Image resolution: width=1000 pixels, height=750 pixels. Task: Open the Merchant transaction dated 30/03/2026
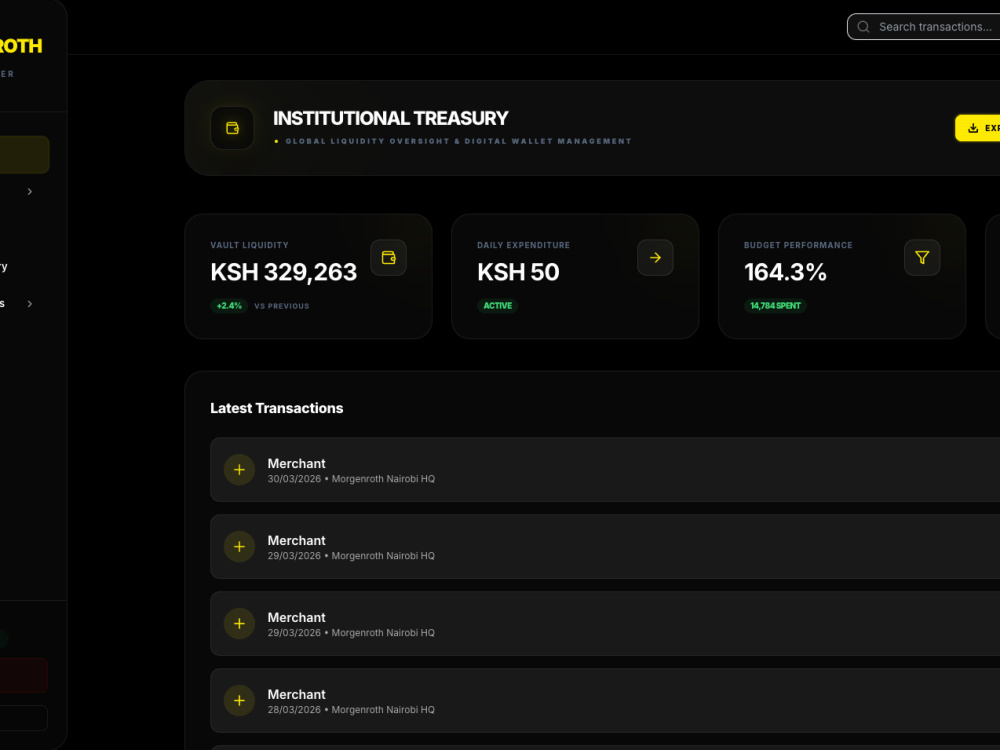tap(605, 470)
